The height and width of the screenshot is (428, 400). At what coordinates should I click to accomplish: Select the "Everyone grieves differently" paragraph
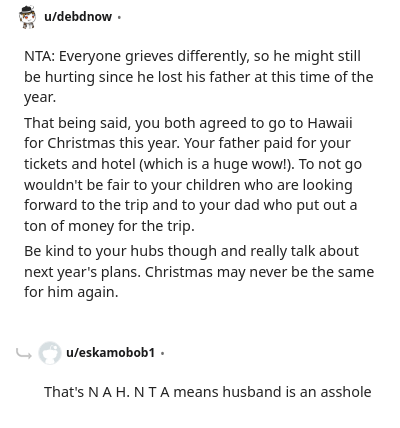pyautogui.click(x=199, y=77)
